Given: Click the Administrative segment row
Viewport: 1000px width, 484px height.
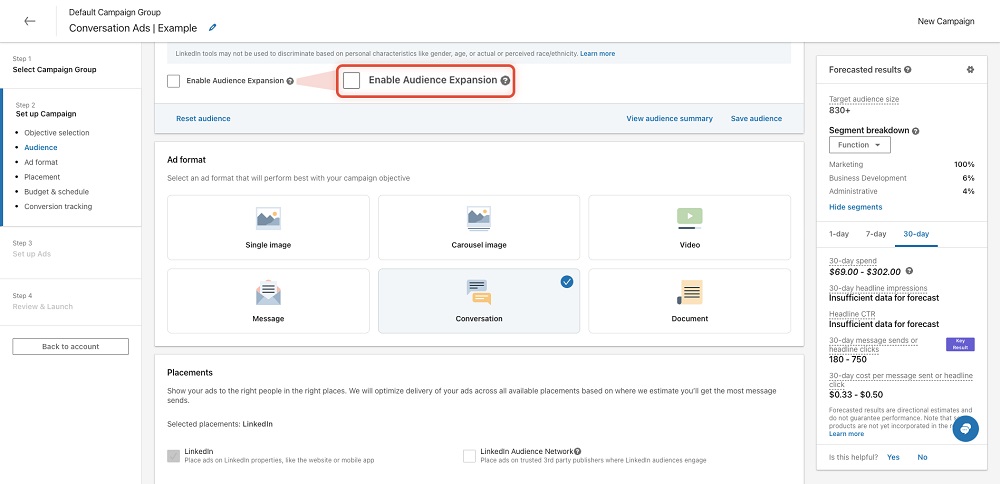Looking at the screenshot, I should coord(901,191).
